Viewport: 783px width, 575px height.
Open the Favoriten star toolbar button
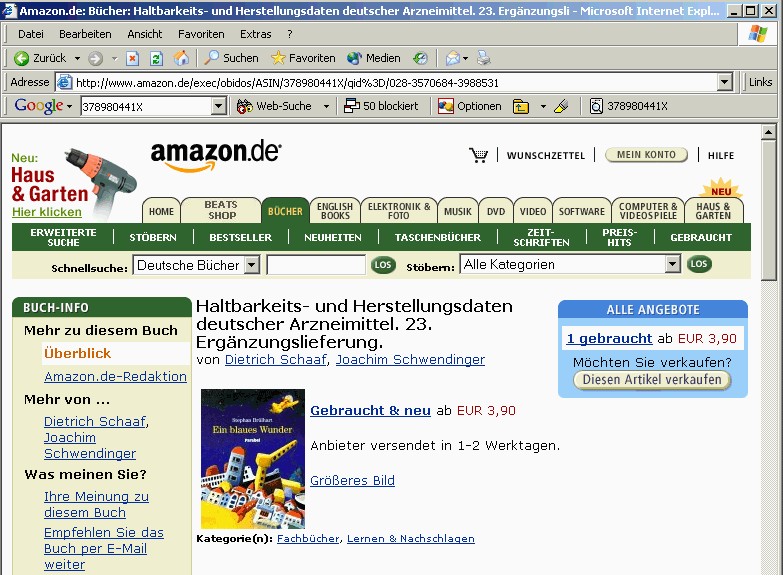coord(303,58)
